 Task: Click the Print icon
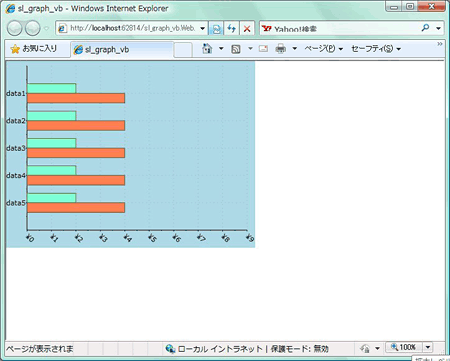pos(281,49)
